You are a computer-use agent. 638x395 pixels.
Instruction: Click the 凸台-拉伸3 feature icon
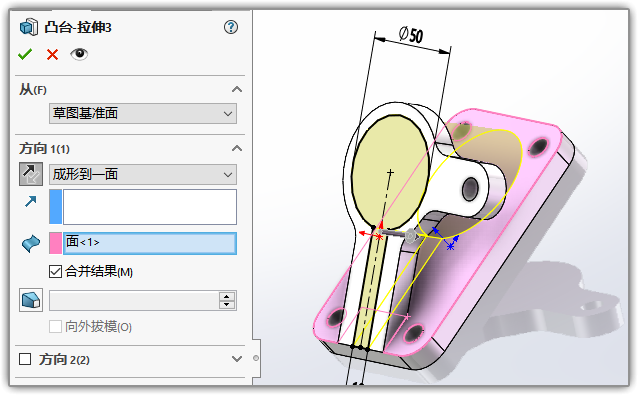[29, 27]
